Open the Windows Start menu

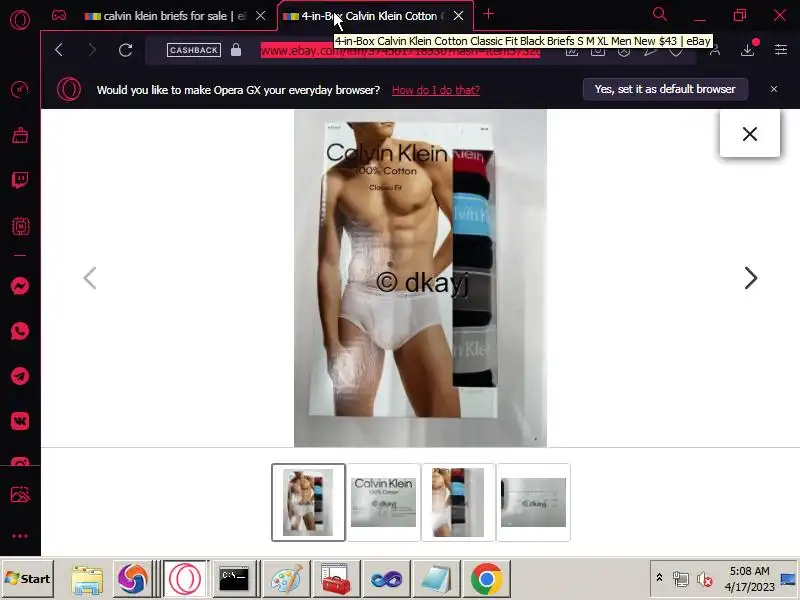pos(28,579)
